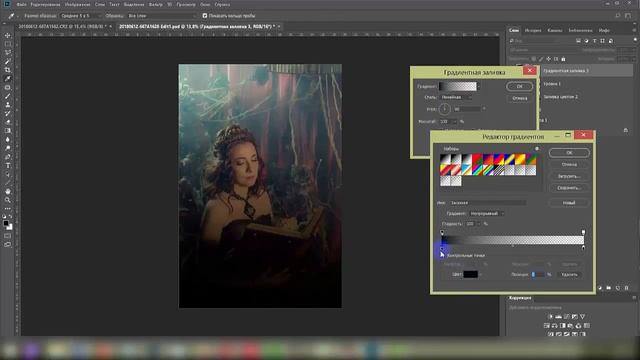The height and width of the screenshot is (360, 640).
Task: Select the Blur tool
Action: [7, 139]
